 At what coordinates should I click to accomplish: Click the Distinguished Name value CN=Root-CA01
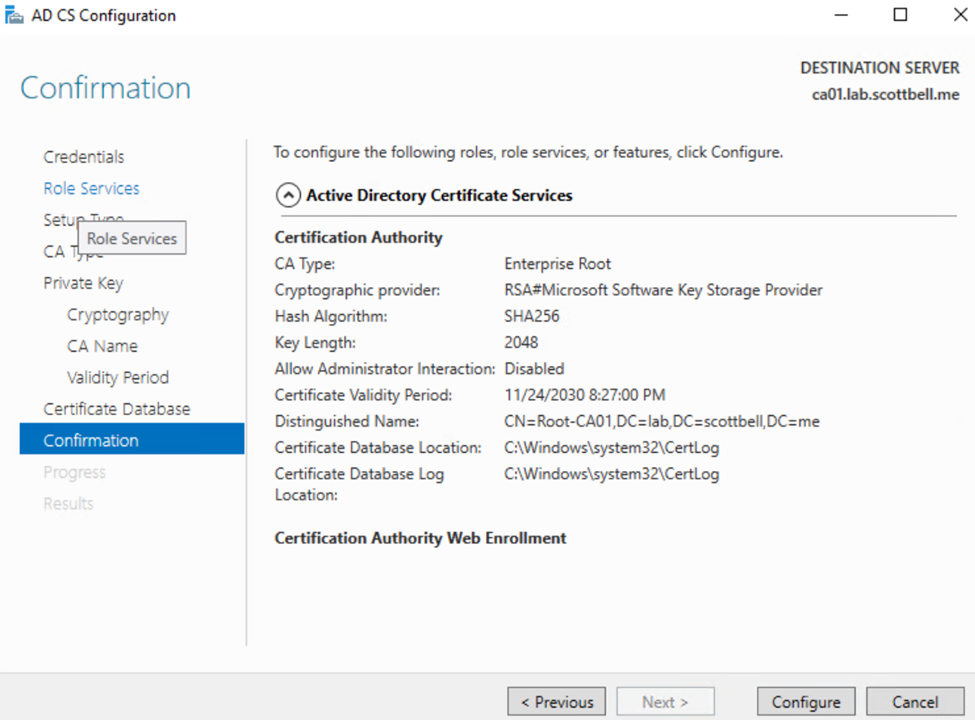click(x=662, y=422)
